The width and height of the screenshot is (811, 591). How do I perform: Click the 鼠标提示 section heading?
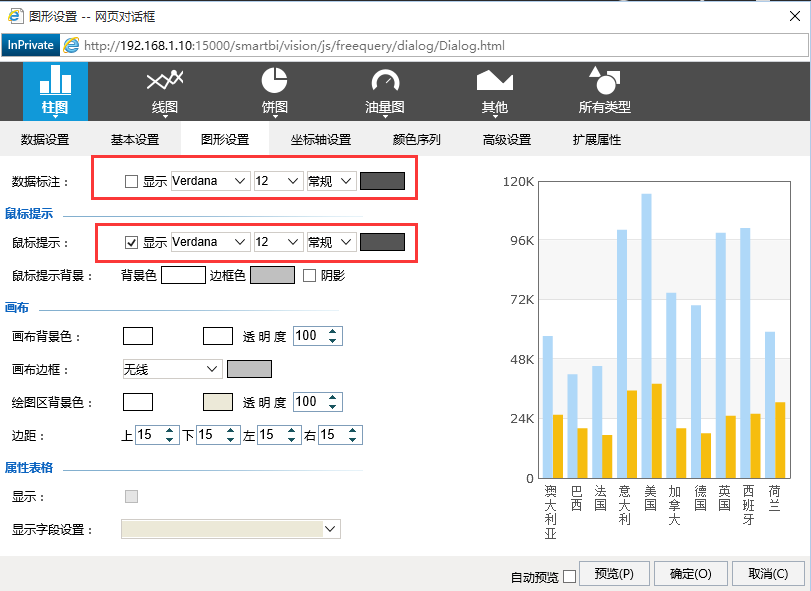28,214
